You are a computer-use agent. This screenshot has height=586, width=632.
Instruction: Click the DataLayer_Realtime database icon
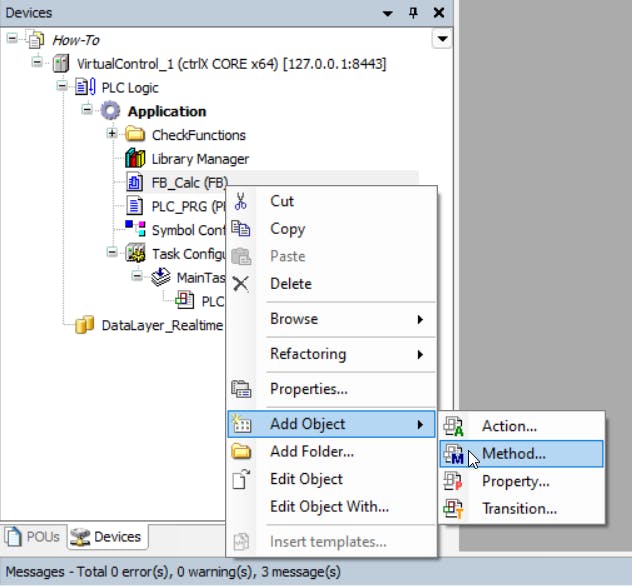click(x=85, y=325)
